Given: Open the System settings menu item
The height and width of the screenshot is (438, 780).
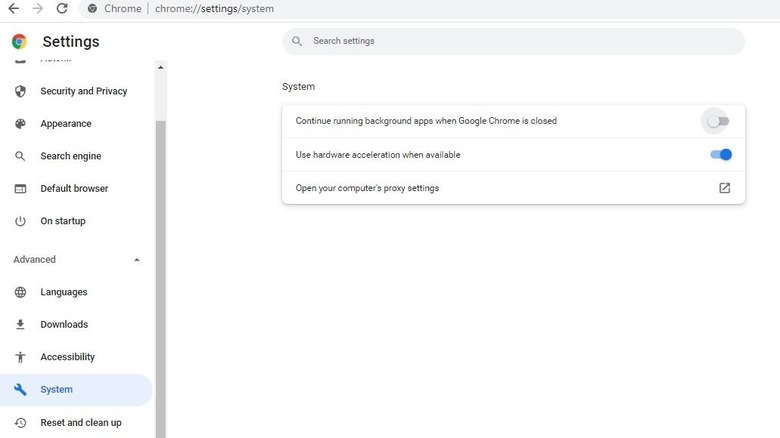Looking at the screenshot, I should [57, 390].
